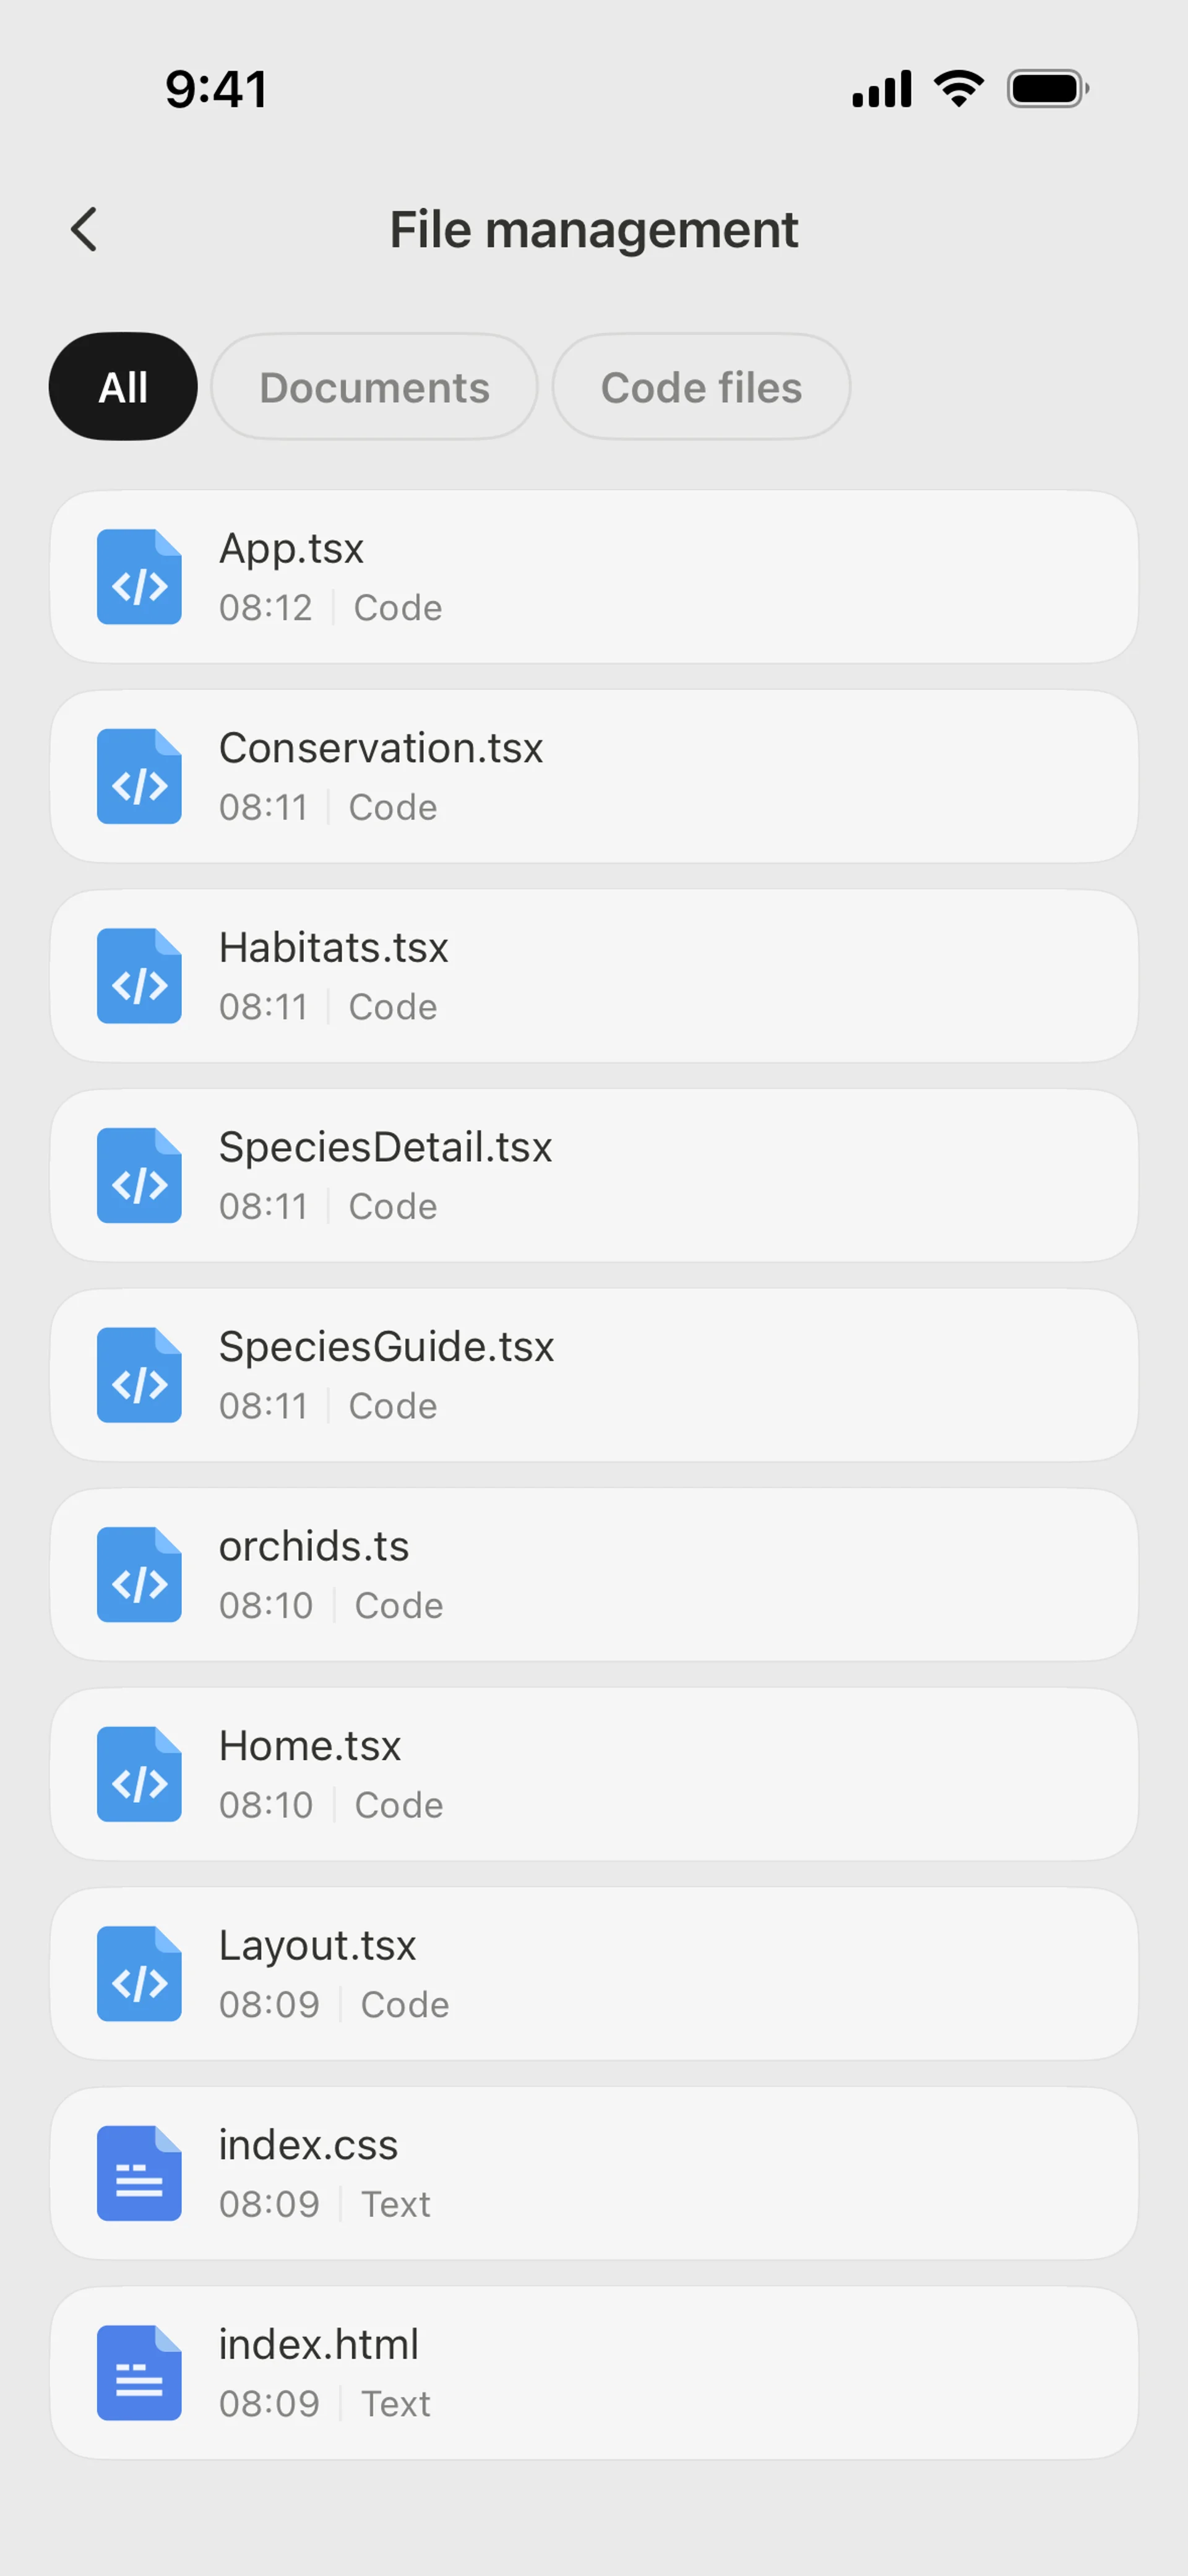Click the orchids.ts code file icon
This screenshot has height=2576, width=1188.
(x=139, y=1575)
